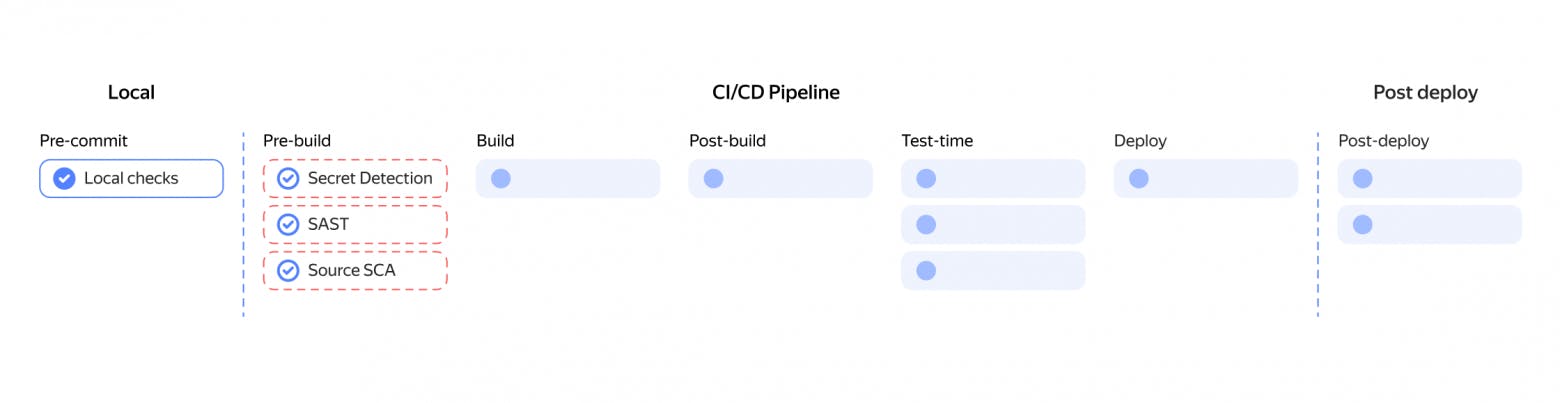Click the Build stage circle icon
The width and height of the screenshot is (1560, 403).
(501, 179)
